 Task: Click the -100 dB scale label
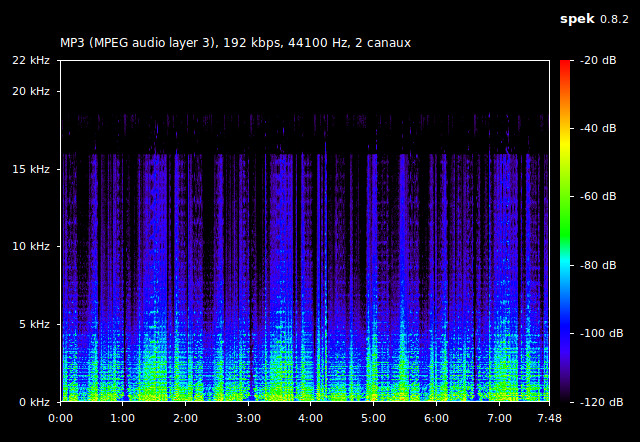[x=602, y=333]
